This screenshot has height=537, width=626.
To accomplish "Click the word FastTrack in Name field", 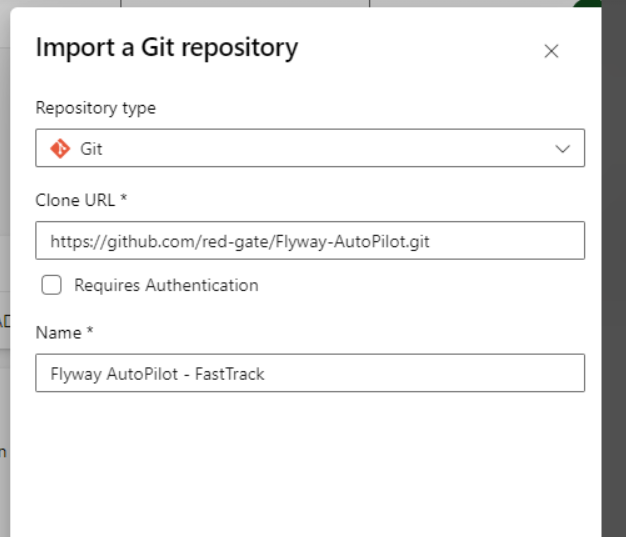I will [229, 374].
